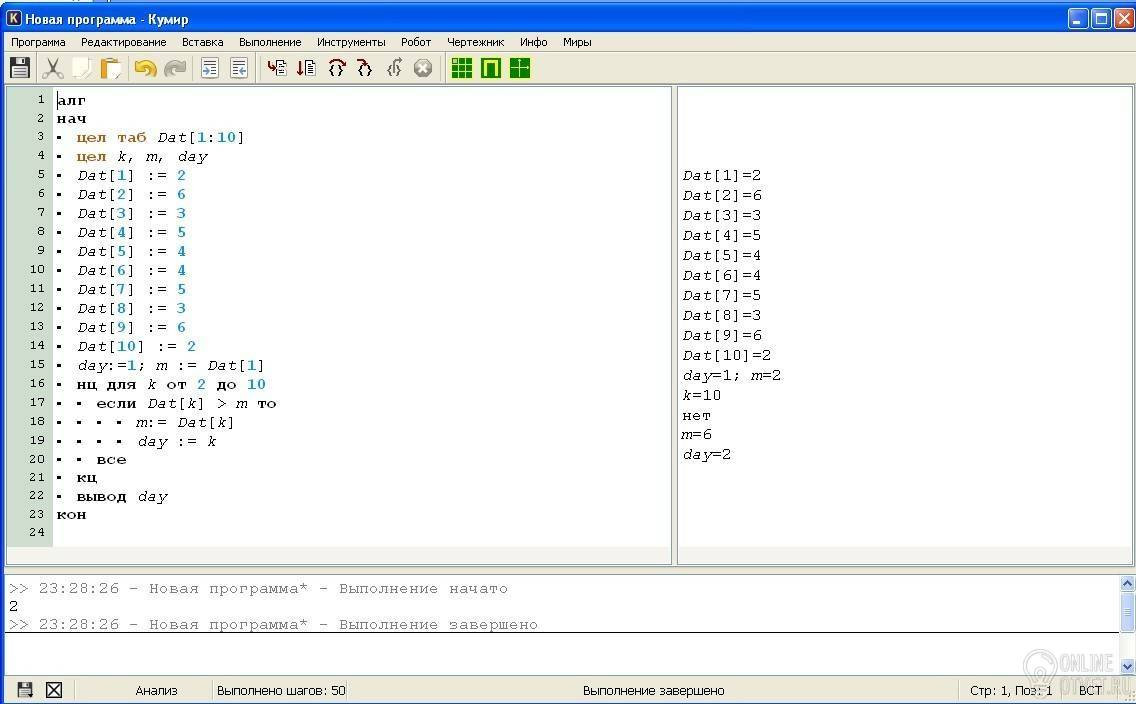The height and width of the screenshot is (704, 1136).
Task: Click margin value 'Dat[2]=6'
Action: coord(722,196)
